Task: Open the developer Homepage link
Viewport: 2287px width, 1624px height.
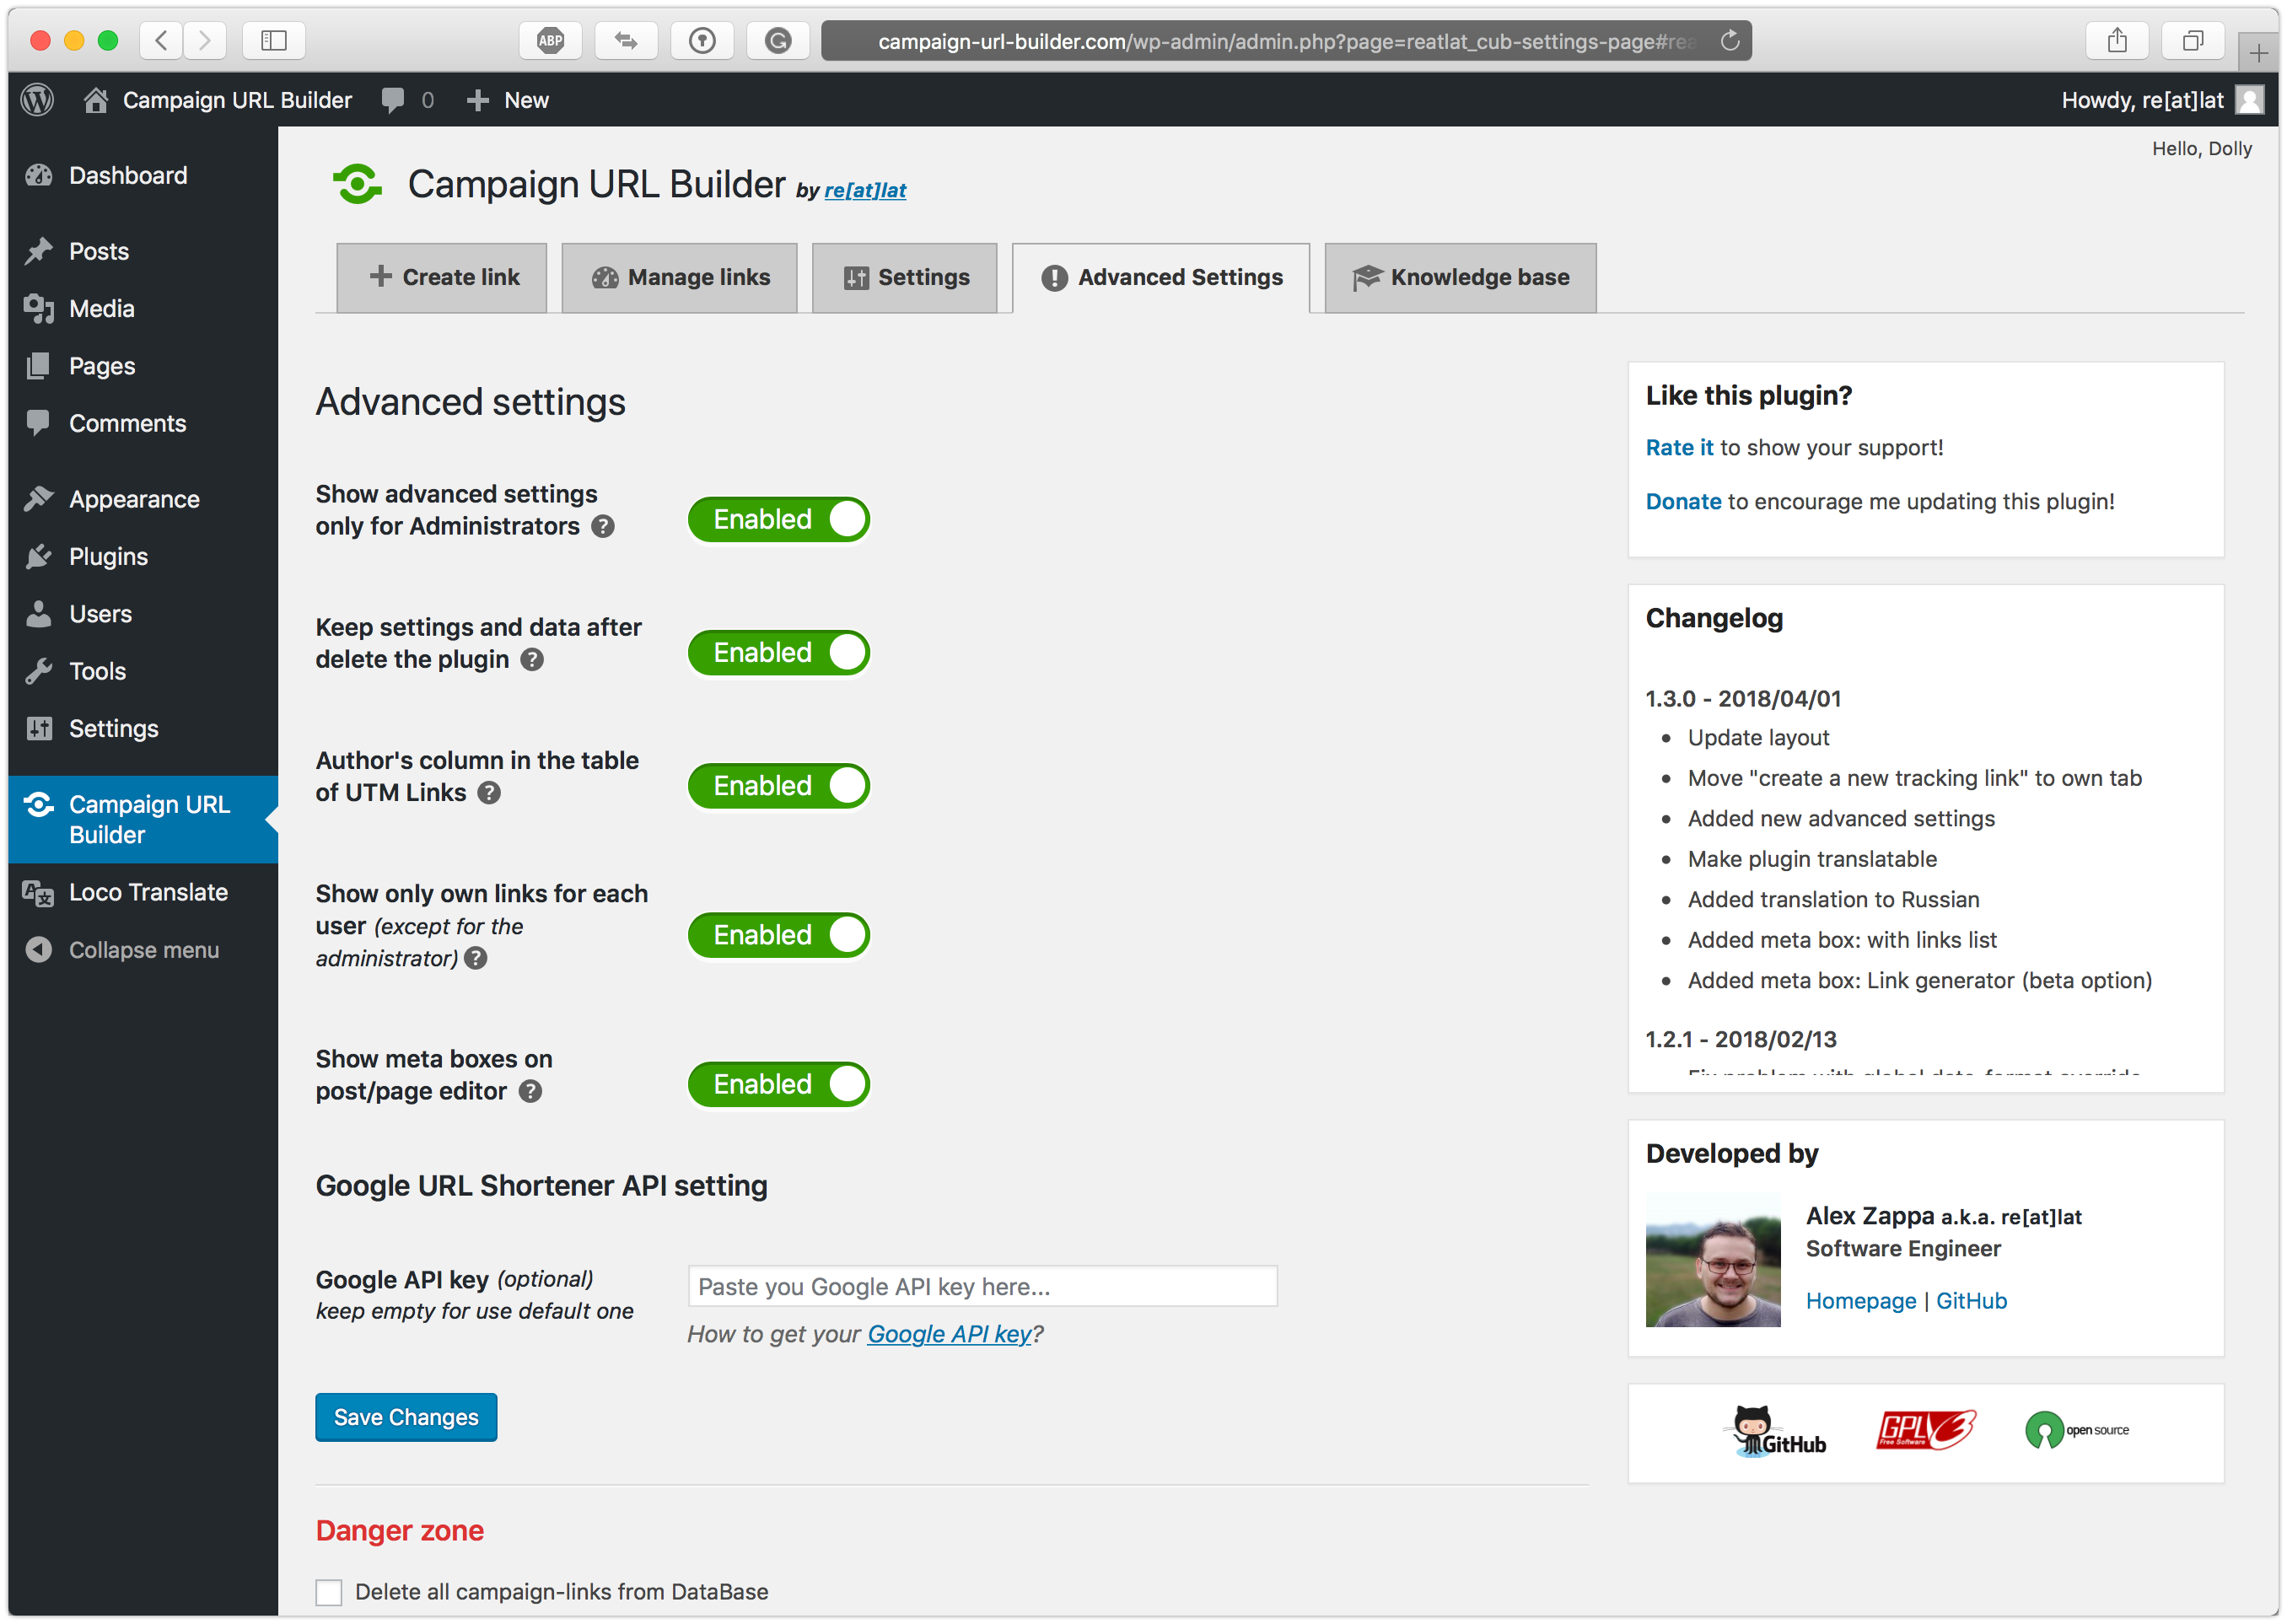Action: (1861, 1301)
